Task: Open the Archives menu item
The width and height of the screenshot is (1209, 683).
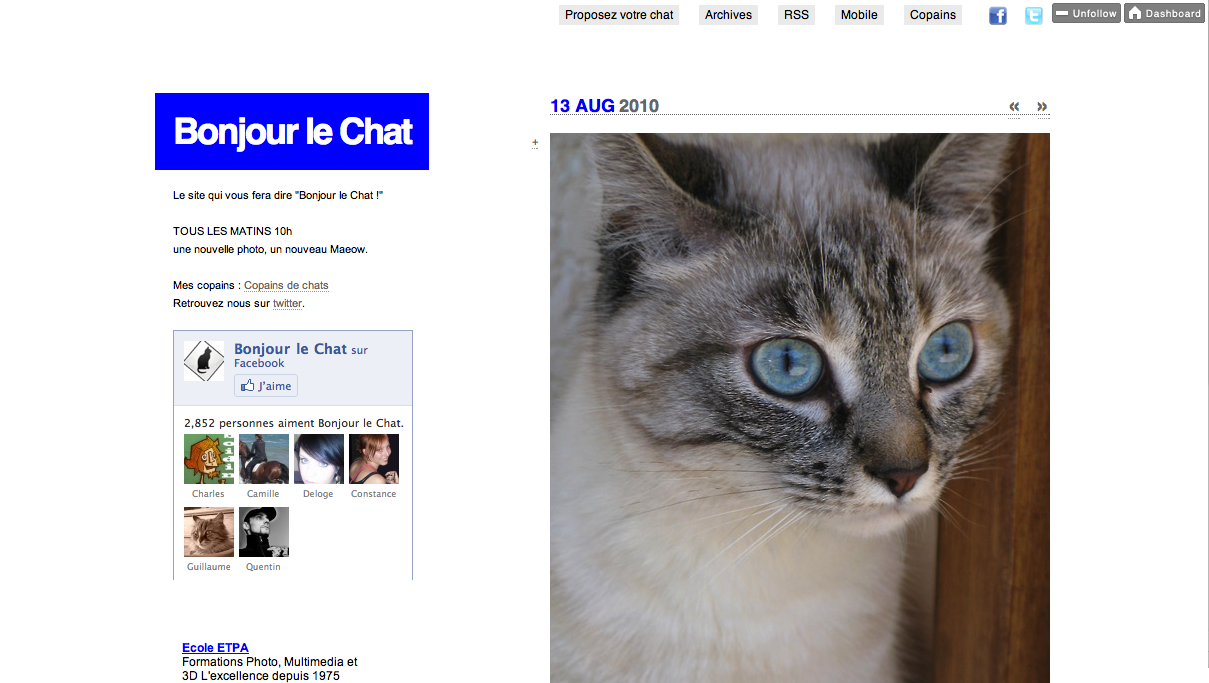Action: (x=728, y=15)
